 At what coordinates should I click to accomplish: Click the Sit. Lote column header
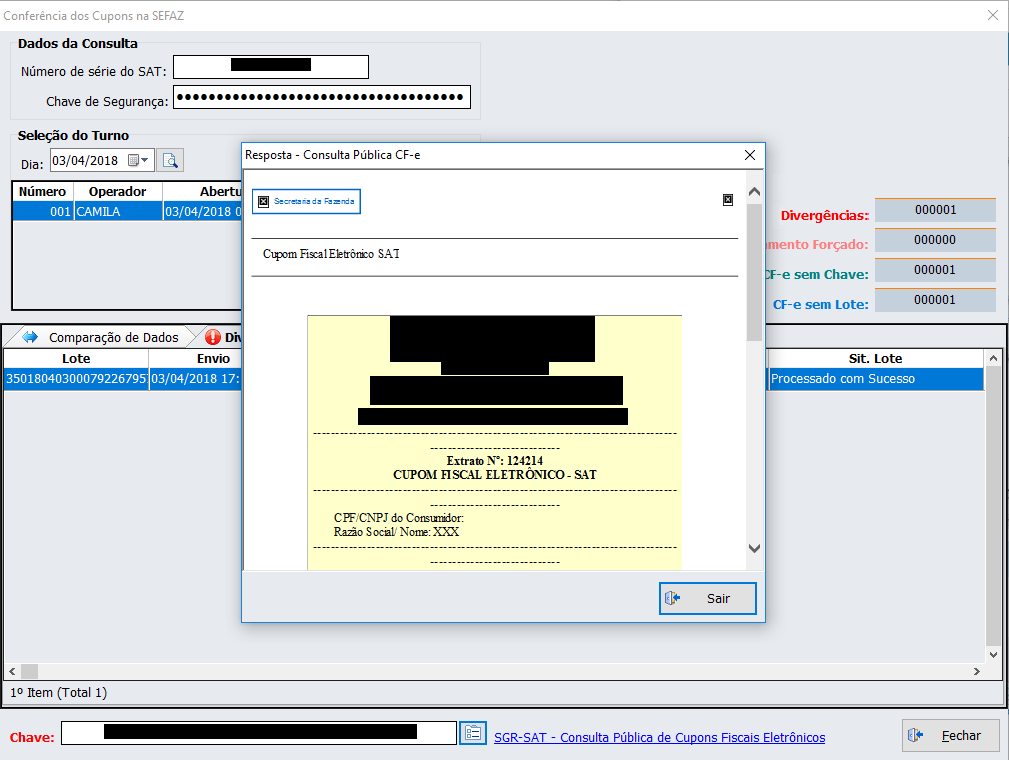pyautogui.click(x=874, y=358)
